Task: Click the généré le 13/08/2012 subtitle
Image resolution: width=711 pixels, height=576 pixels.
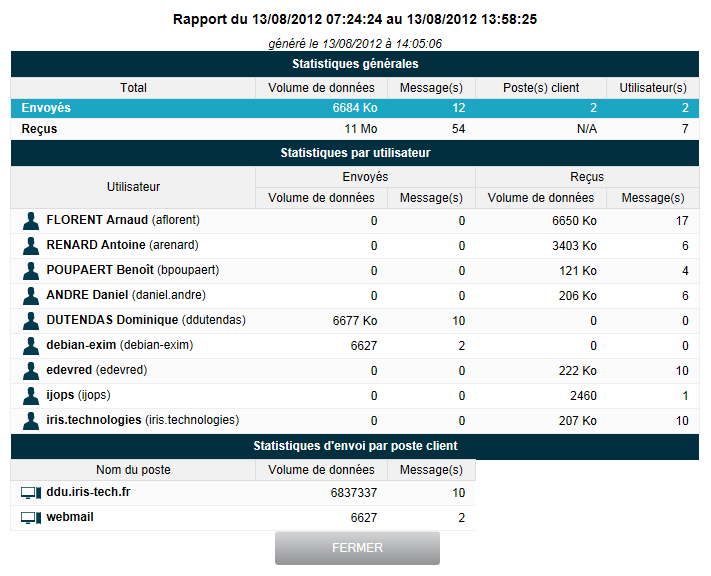Action: click(355, 44)
